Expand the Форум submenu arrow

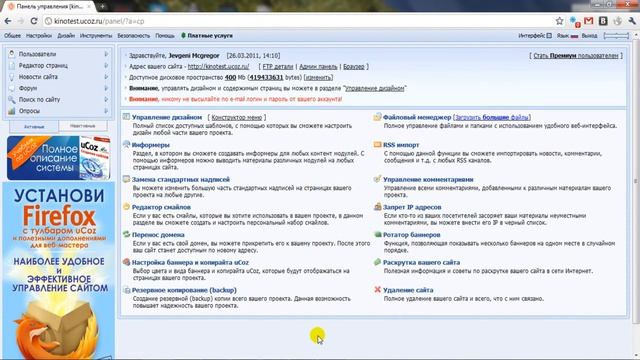coord(106,88)
